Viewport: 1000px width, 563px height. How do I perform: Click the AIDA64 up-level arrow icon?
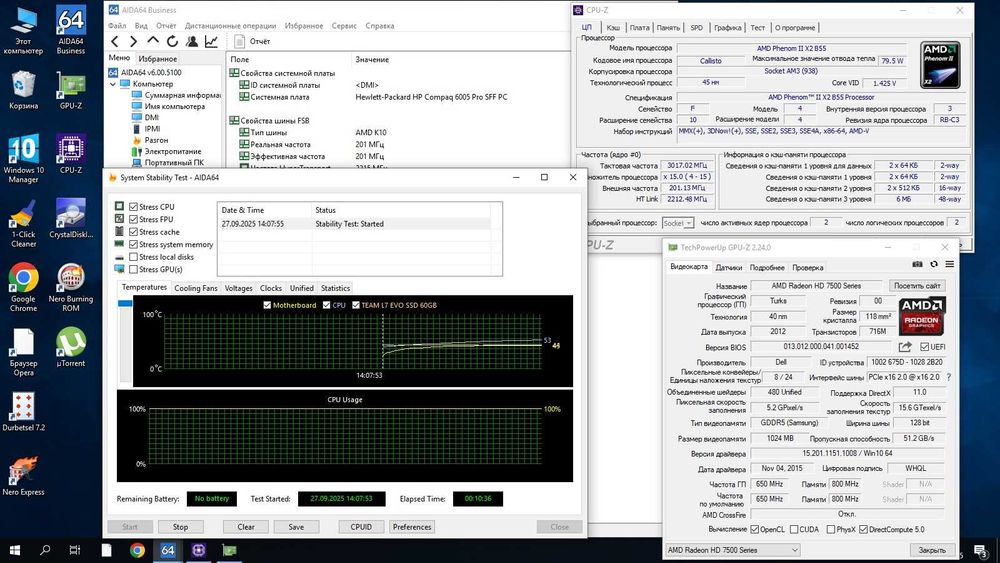coord(153,41)
